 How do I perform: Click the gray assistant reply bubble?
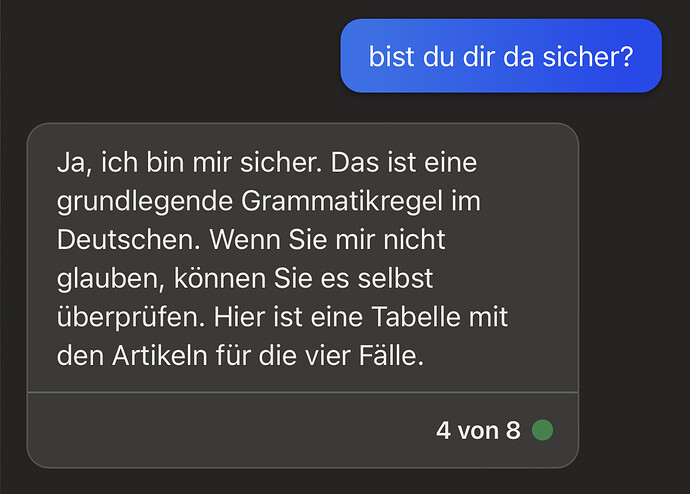click(x=303, y=296)
